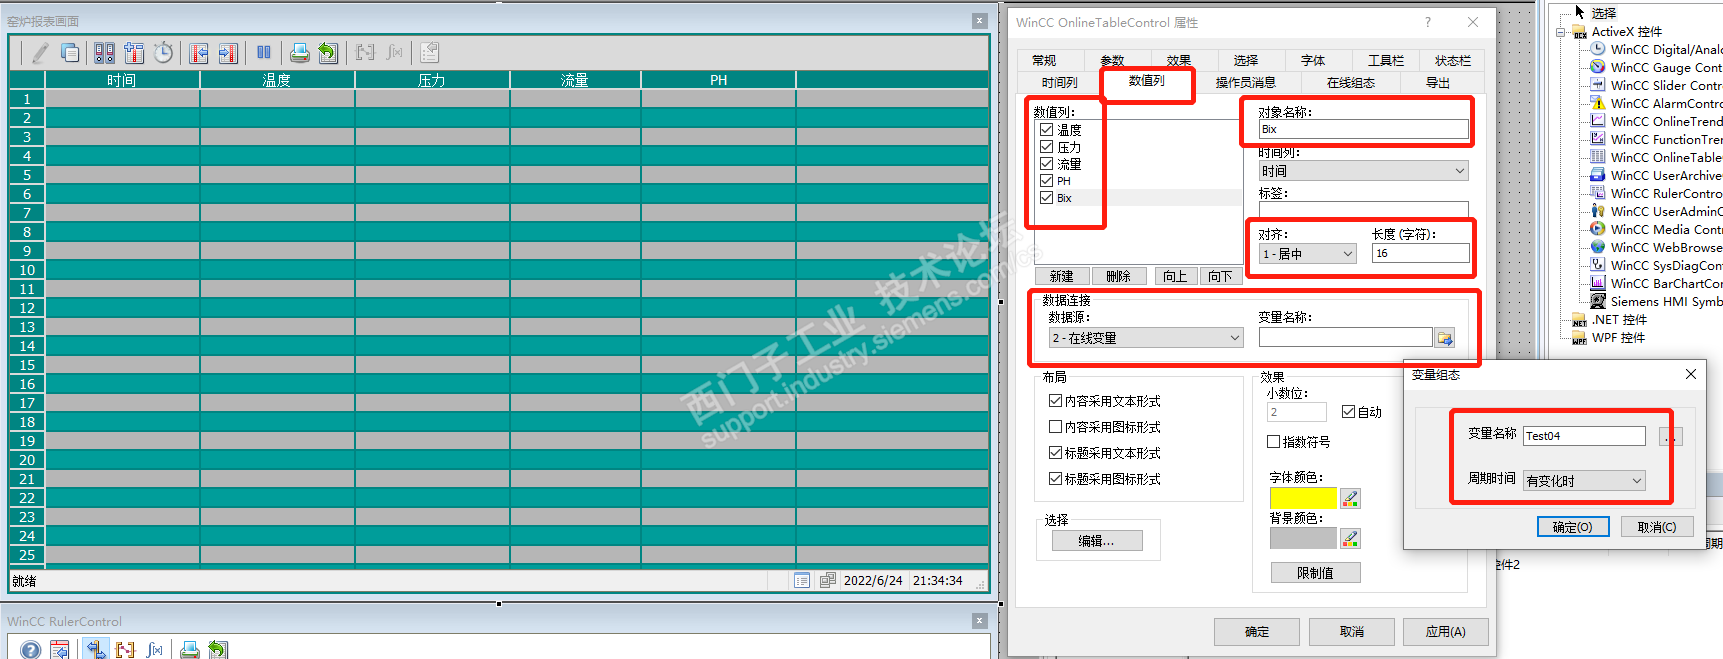Click help icon in RulerControl toolbar
The height and width of the screenshot is (659, 1723).
(x=30, y=650)
